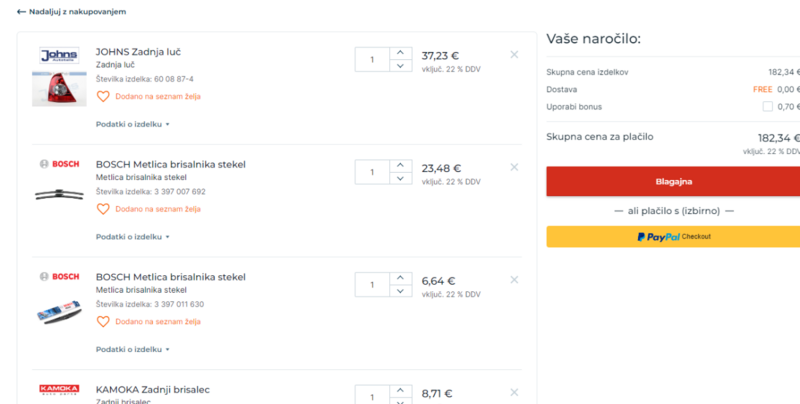Viewport: 800px width, 404px height.
Task: Go back via Nadaljuj z nakupovanjem
Action: (x=71, y=12)
